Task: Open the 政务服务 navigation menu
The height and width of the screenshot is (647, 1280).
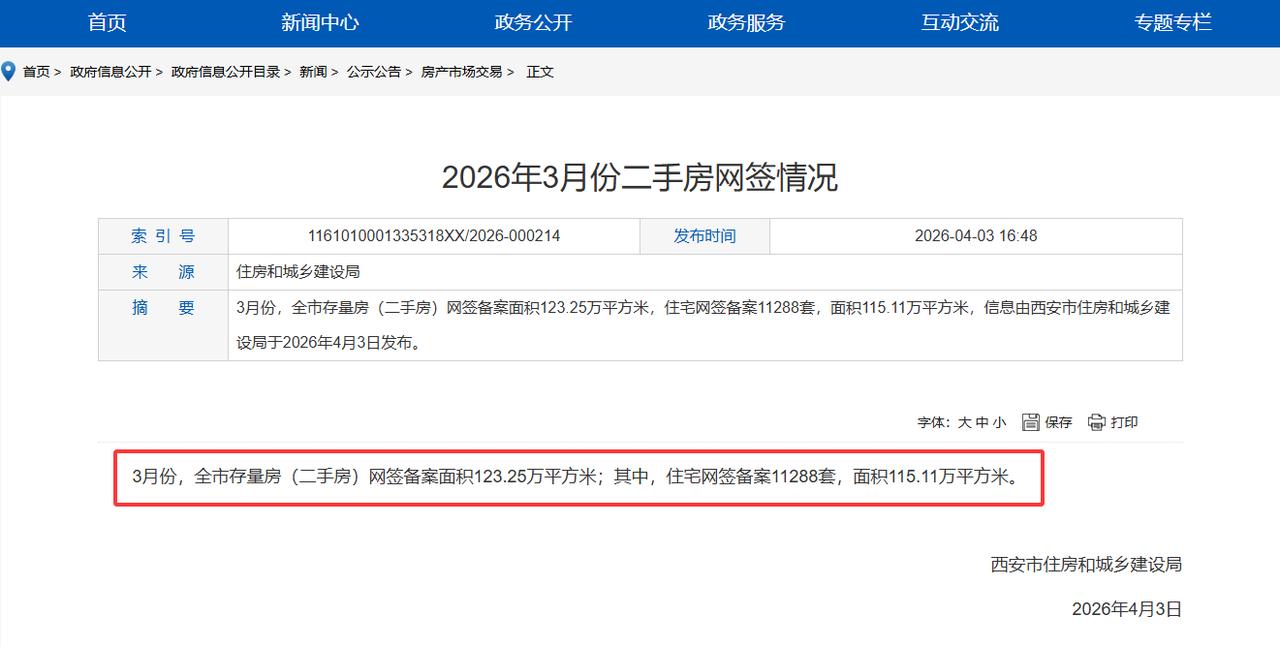Action: tap(745, 22)
